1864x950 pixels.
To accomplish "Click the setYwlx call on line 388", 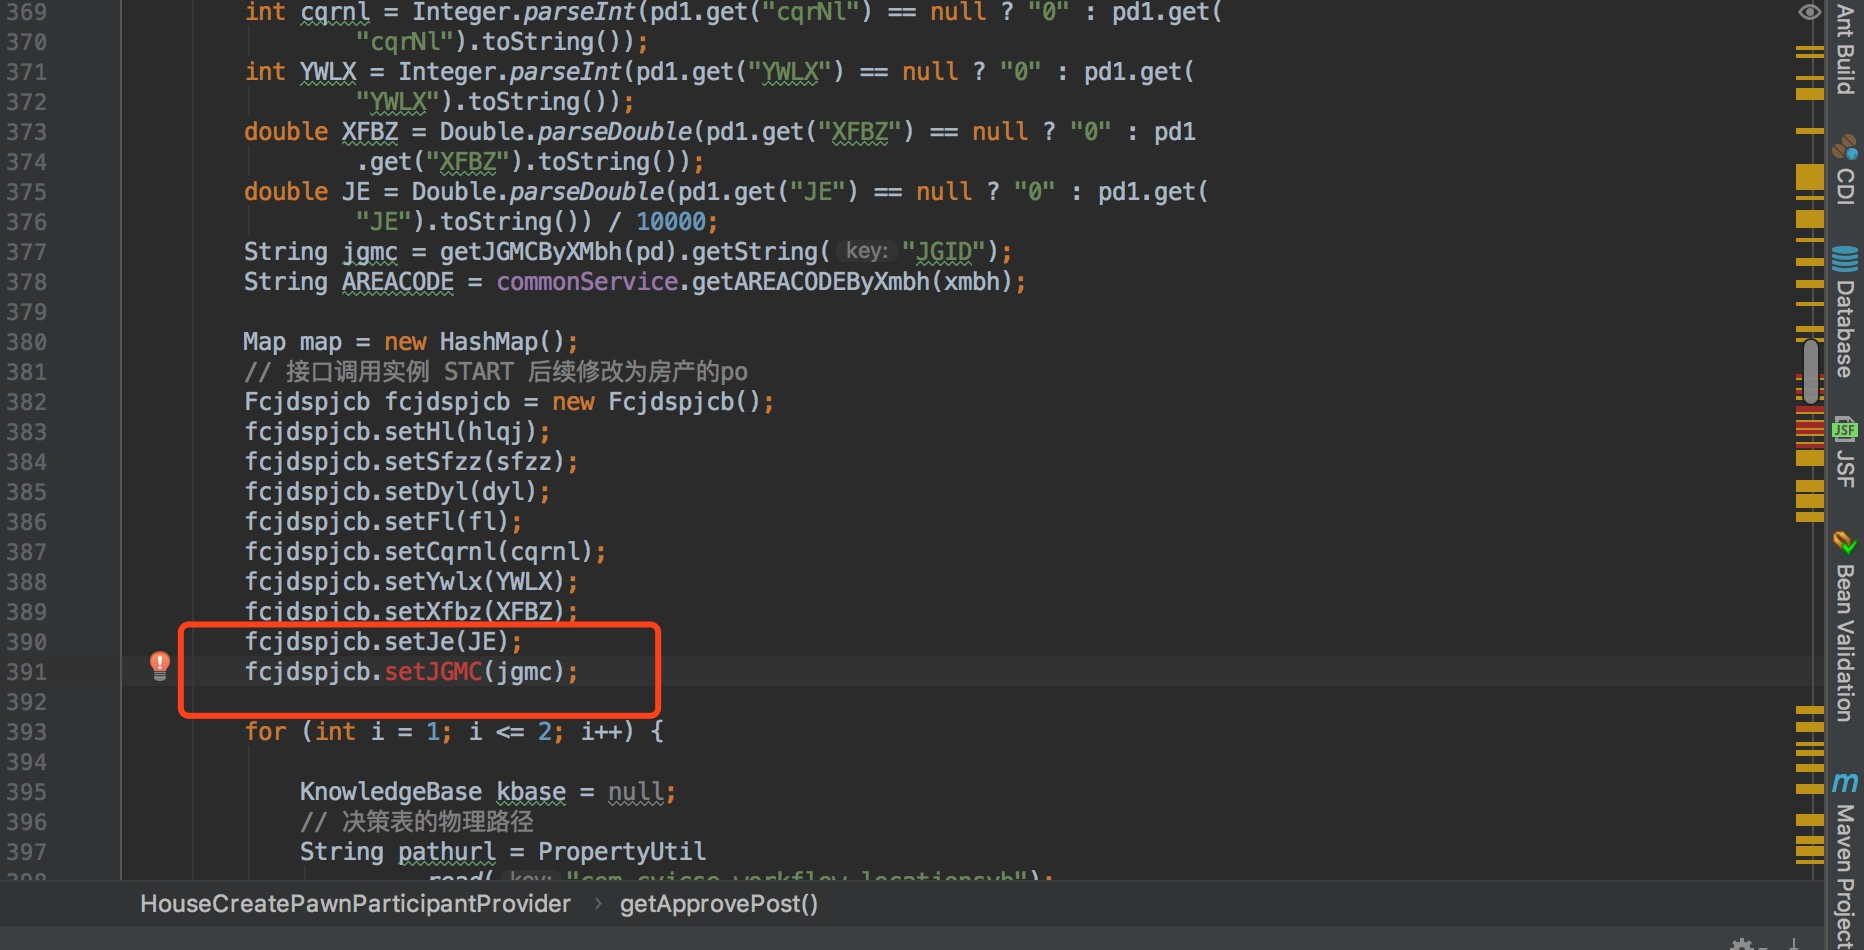I will (x=433, y=582).
